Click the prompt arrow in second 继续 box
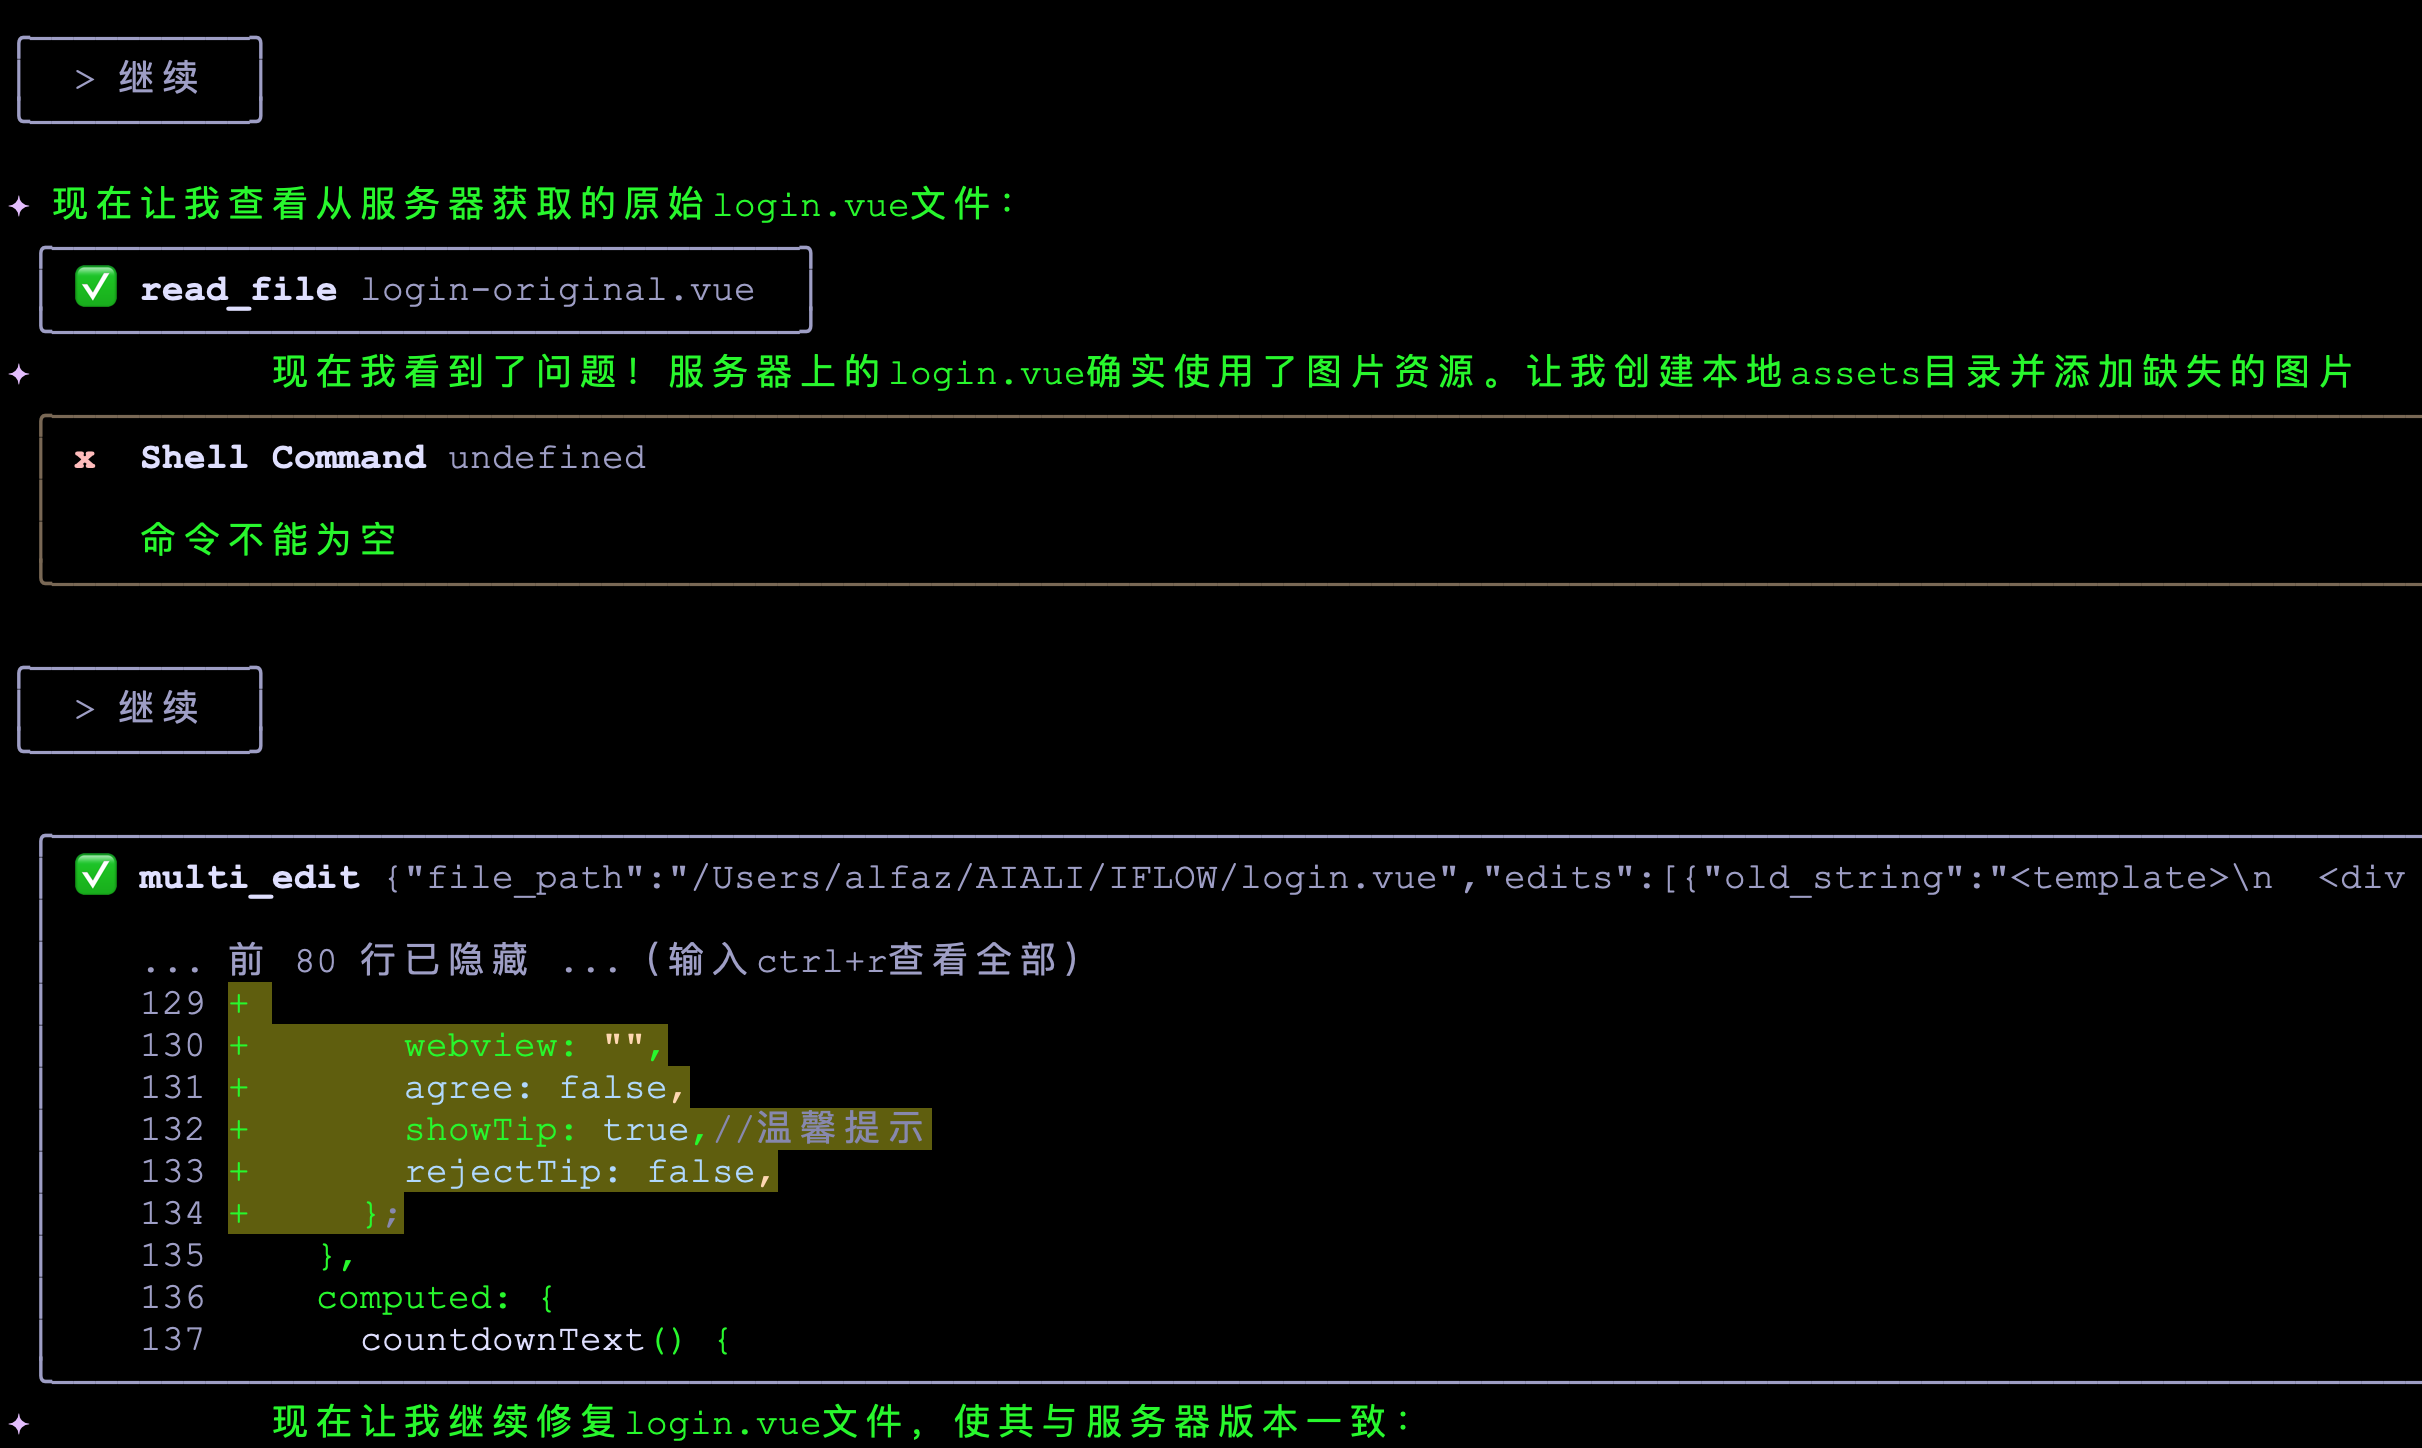Screen dimensions: 2422x1448 [85, 709]
